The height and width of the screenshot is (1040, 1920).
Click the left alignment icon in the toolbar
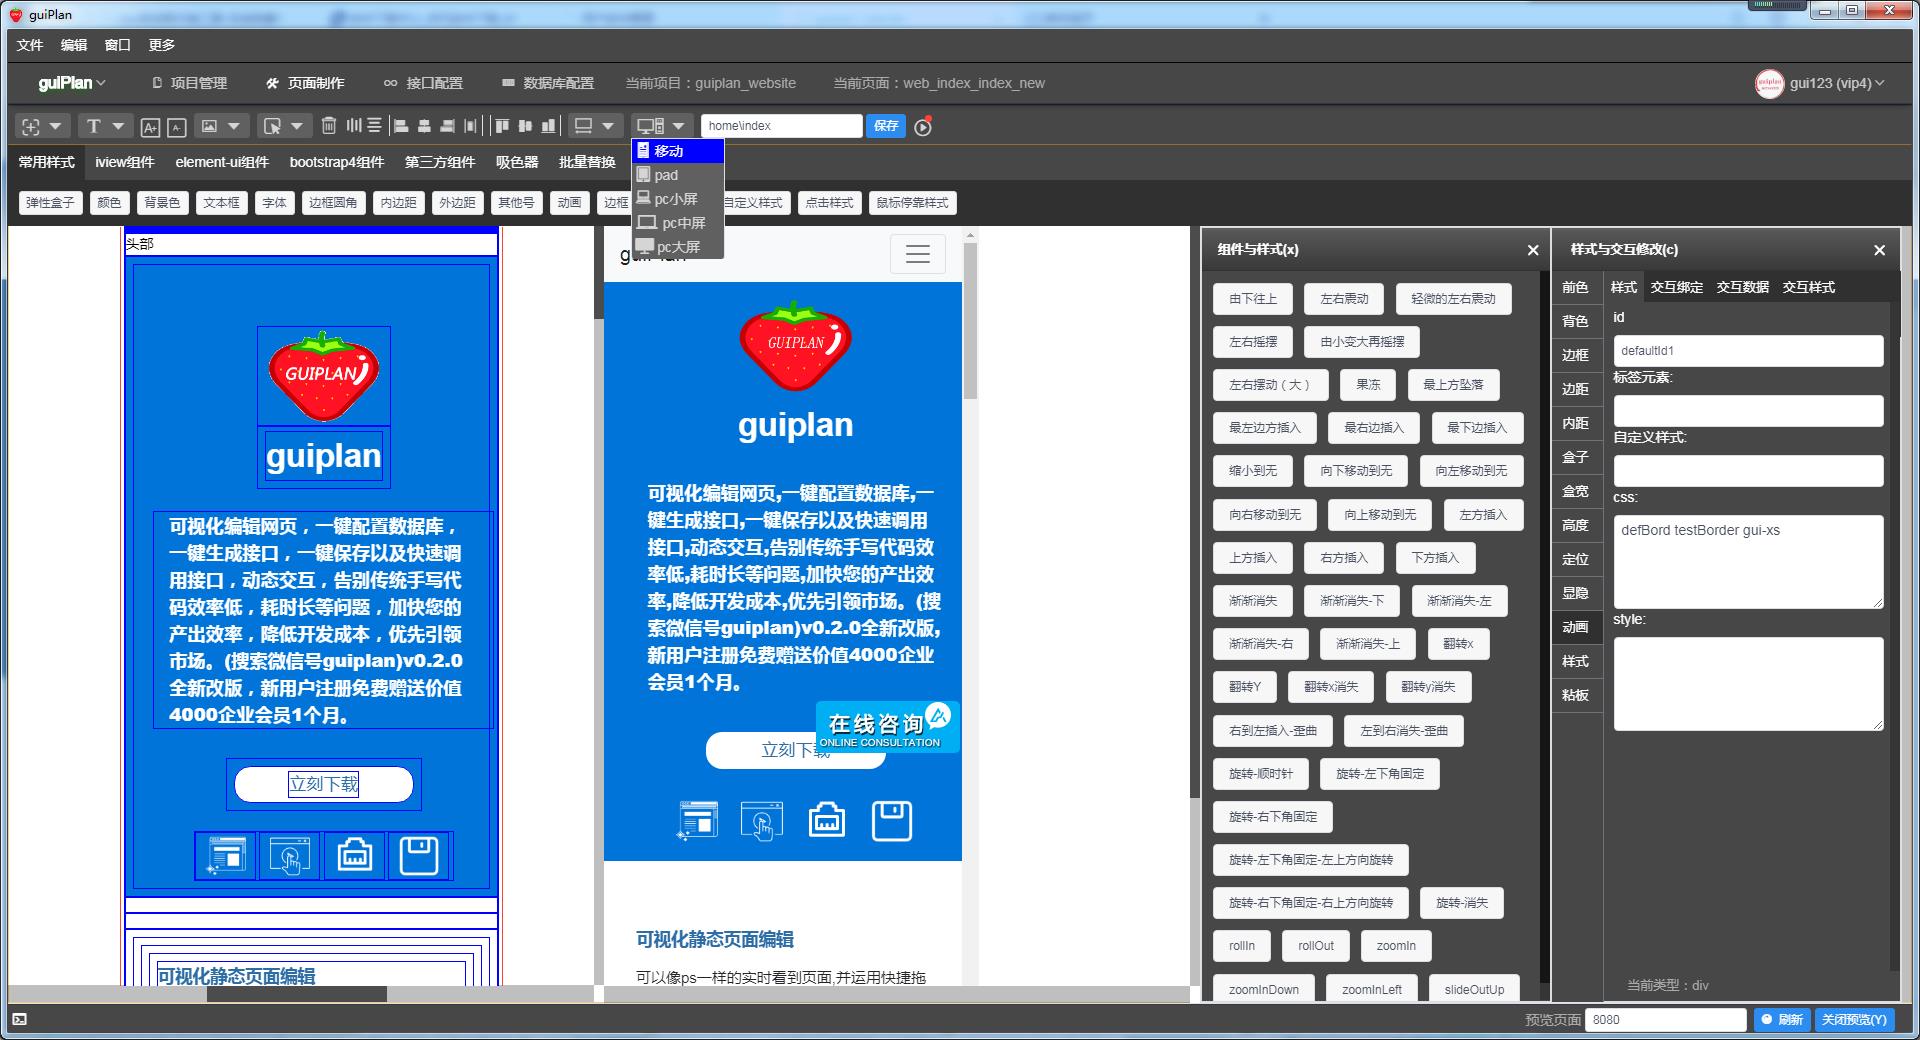[399, 126]
